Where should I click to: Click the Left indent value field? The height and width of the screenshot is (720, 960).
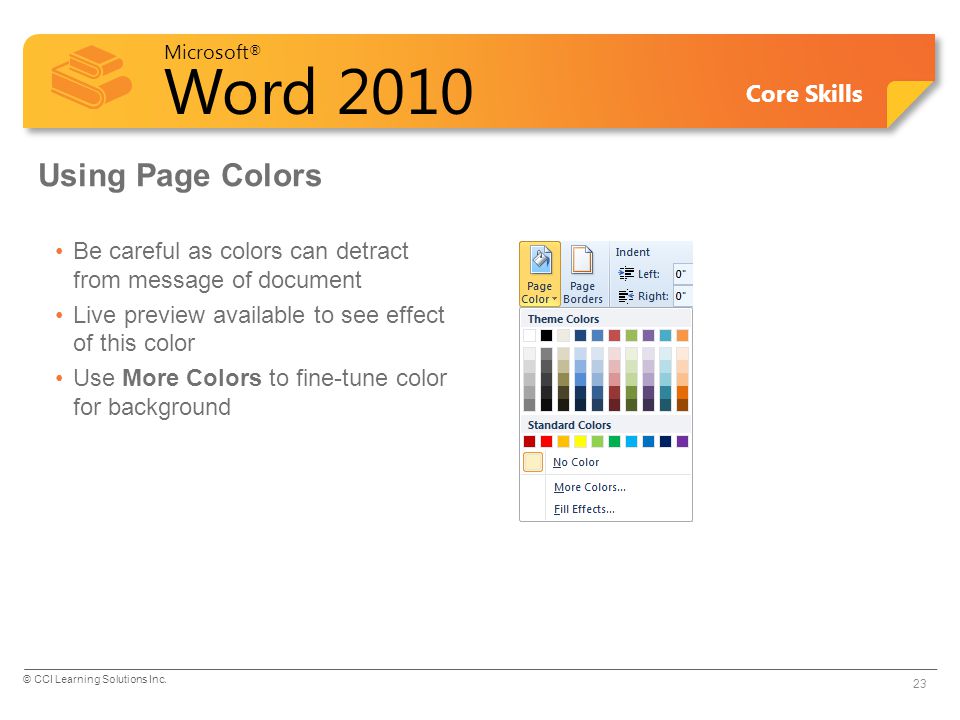[682, 274]
